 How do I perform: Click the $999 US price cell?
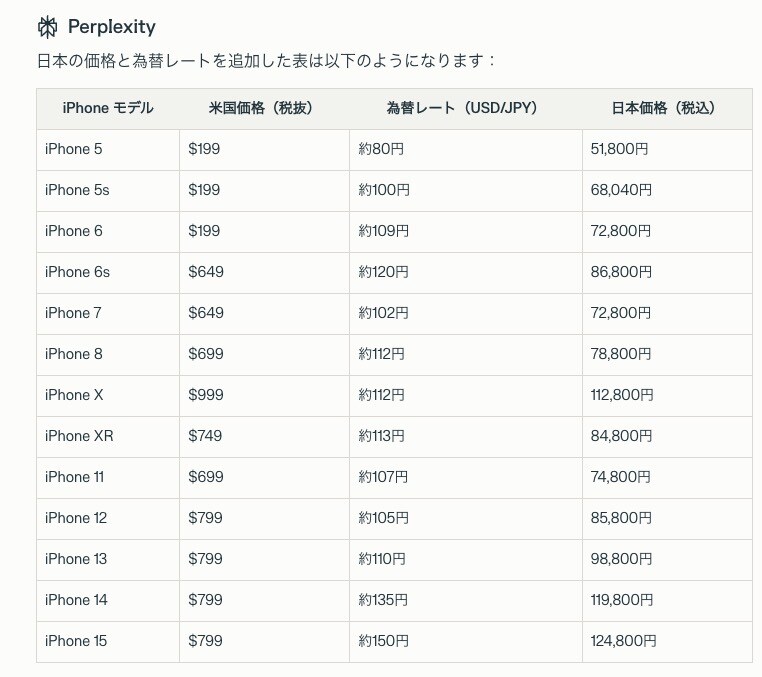205,395
